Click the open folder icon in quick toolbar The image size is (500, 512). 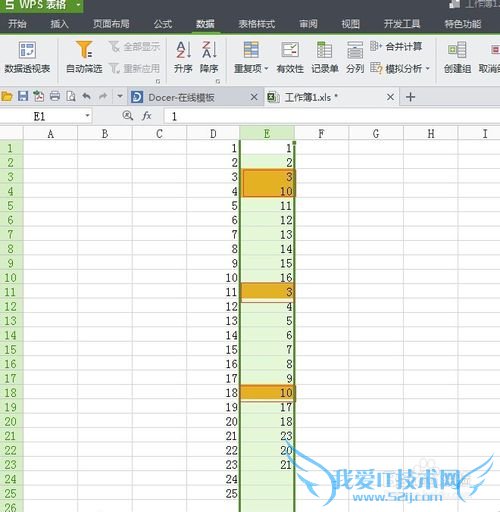7,97
